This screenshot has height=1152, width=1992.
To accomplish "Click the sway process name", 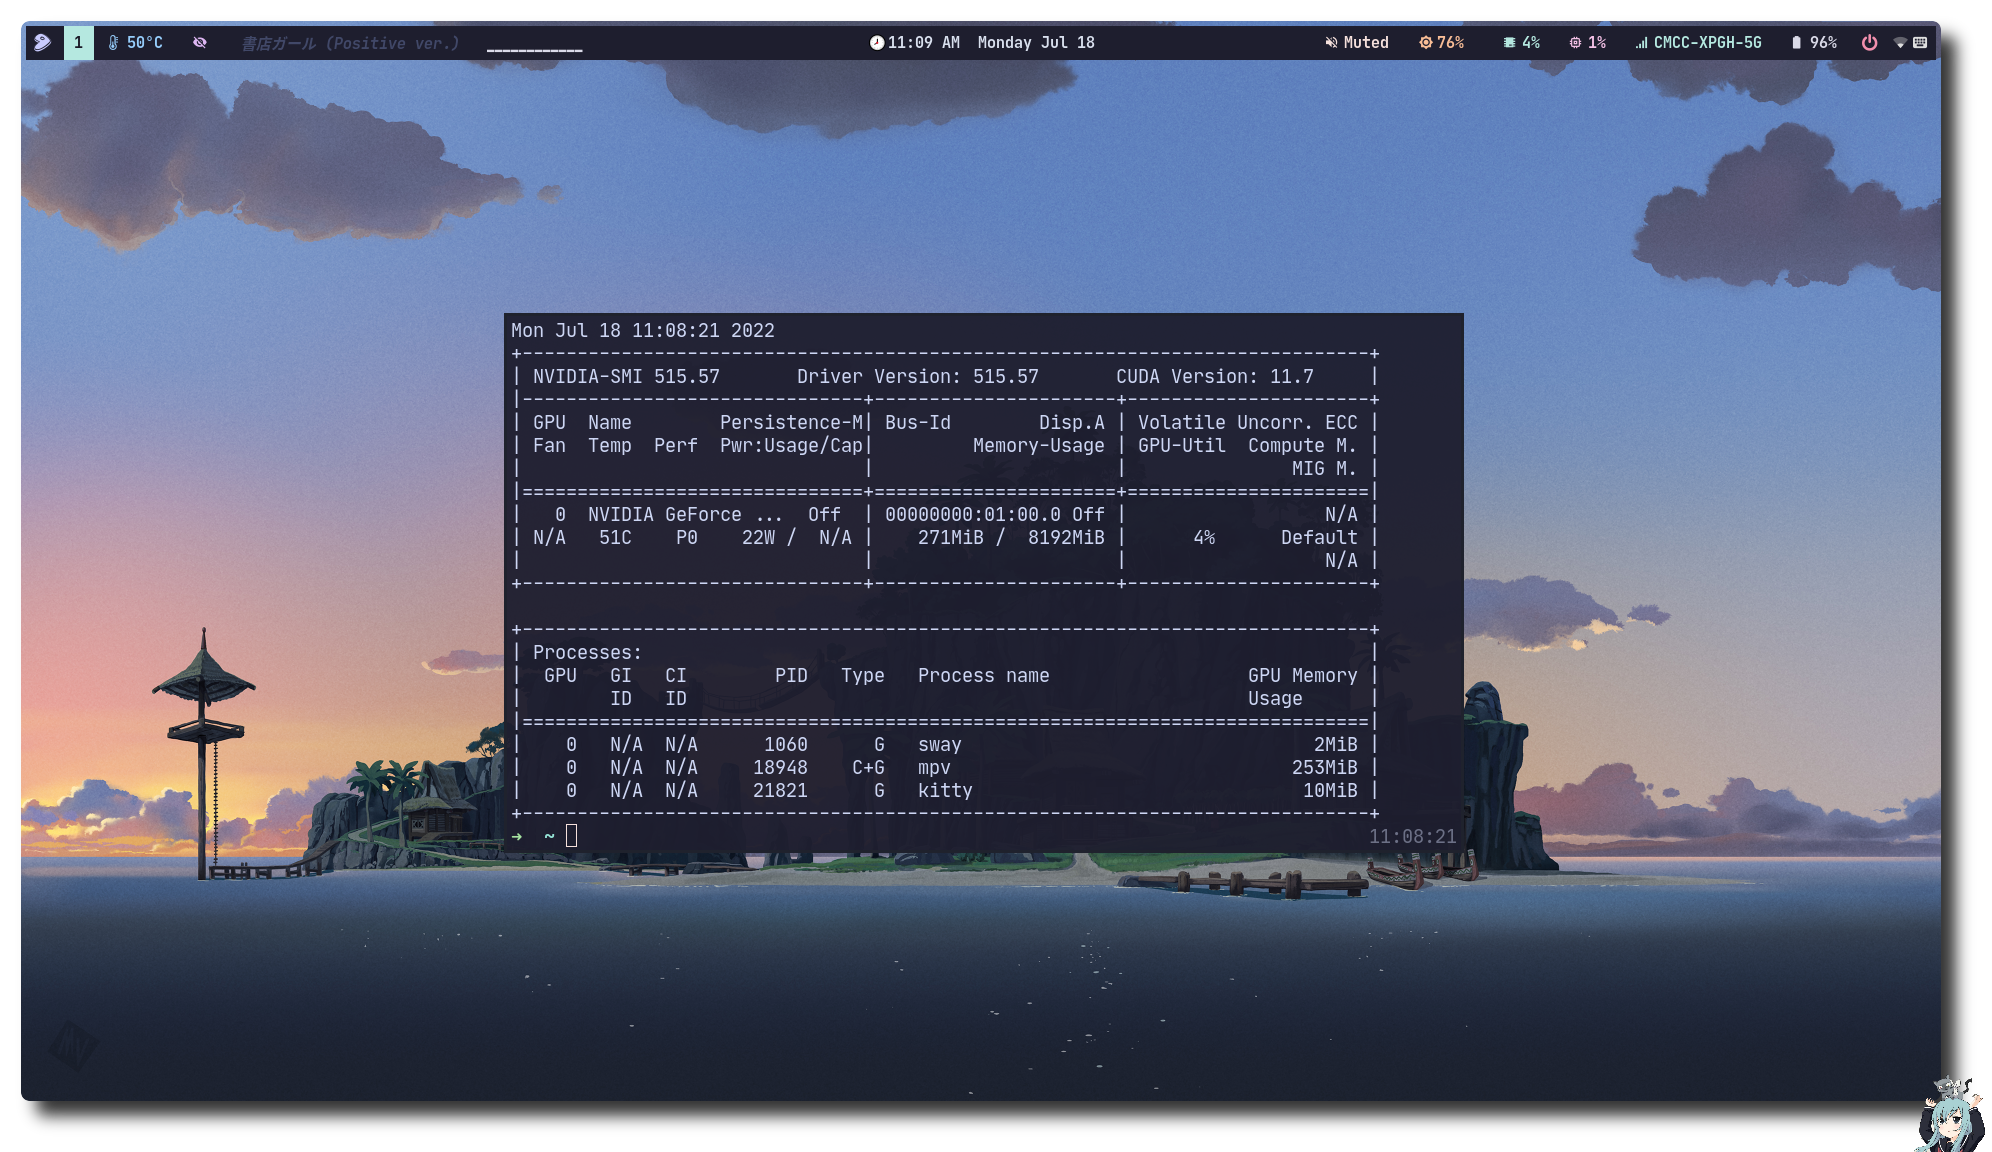I will pyautogui.click(x=940, y=744).
